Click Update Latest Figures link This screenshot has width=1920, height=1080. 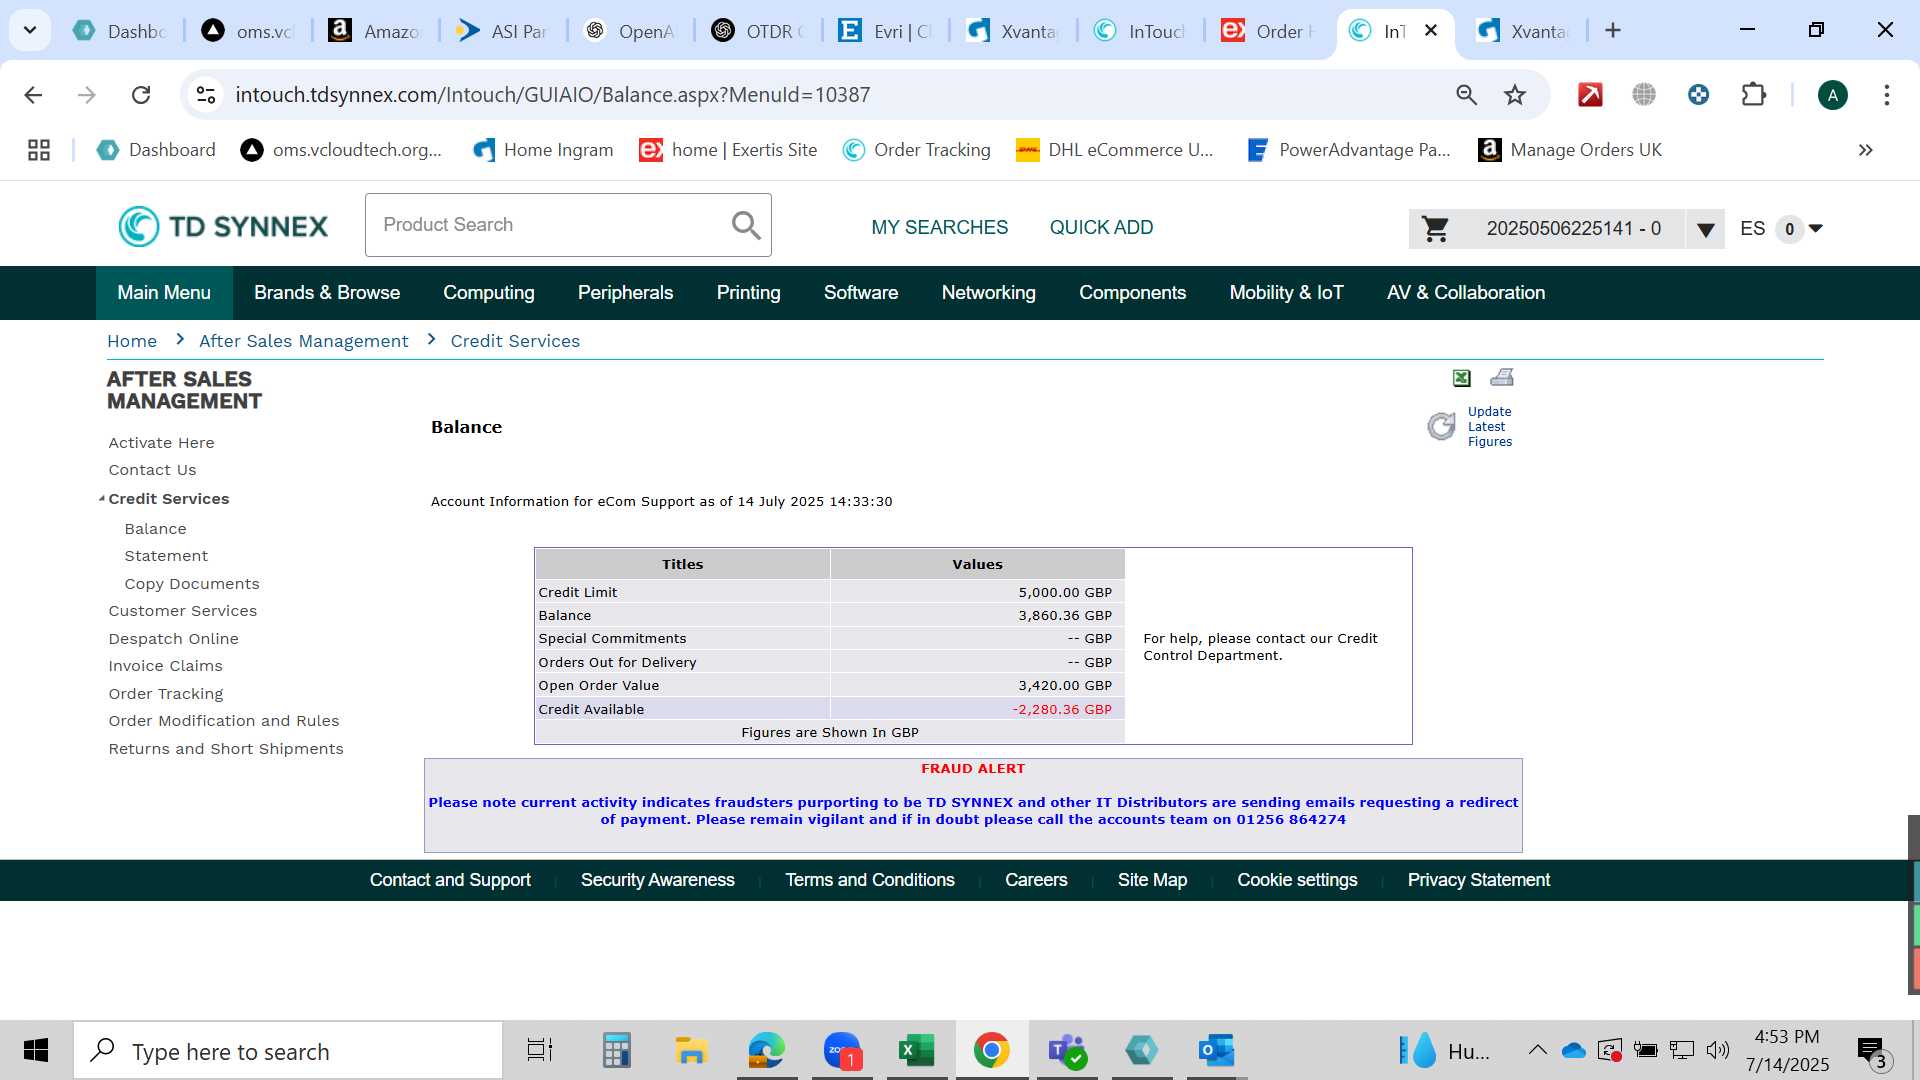click(x=1490, y=427)
